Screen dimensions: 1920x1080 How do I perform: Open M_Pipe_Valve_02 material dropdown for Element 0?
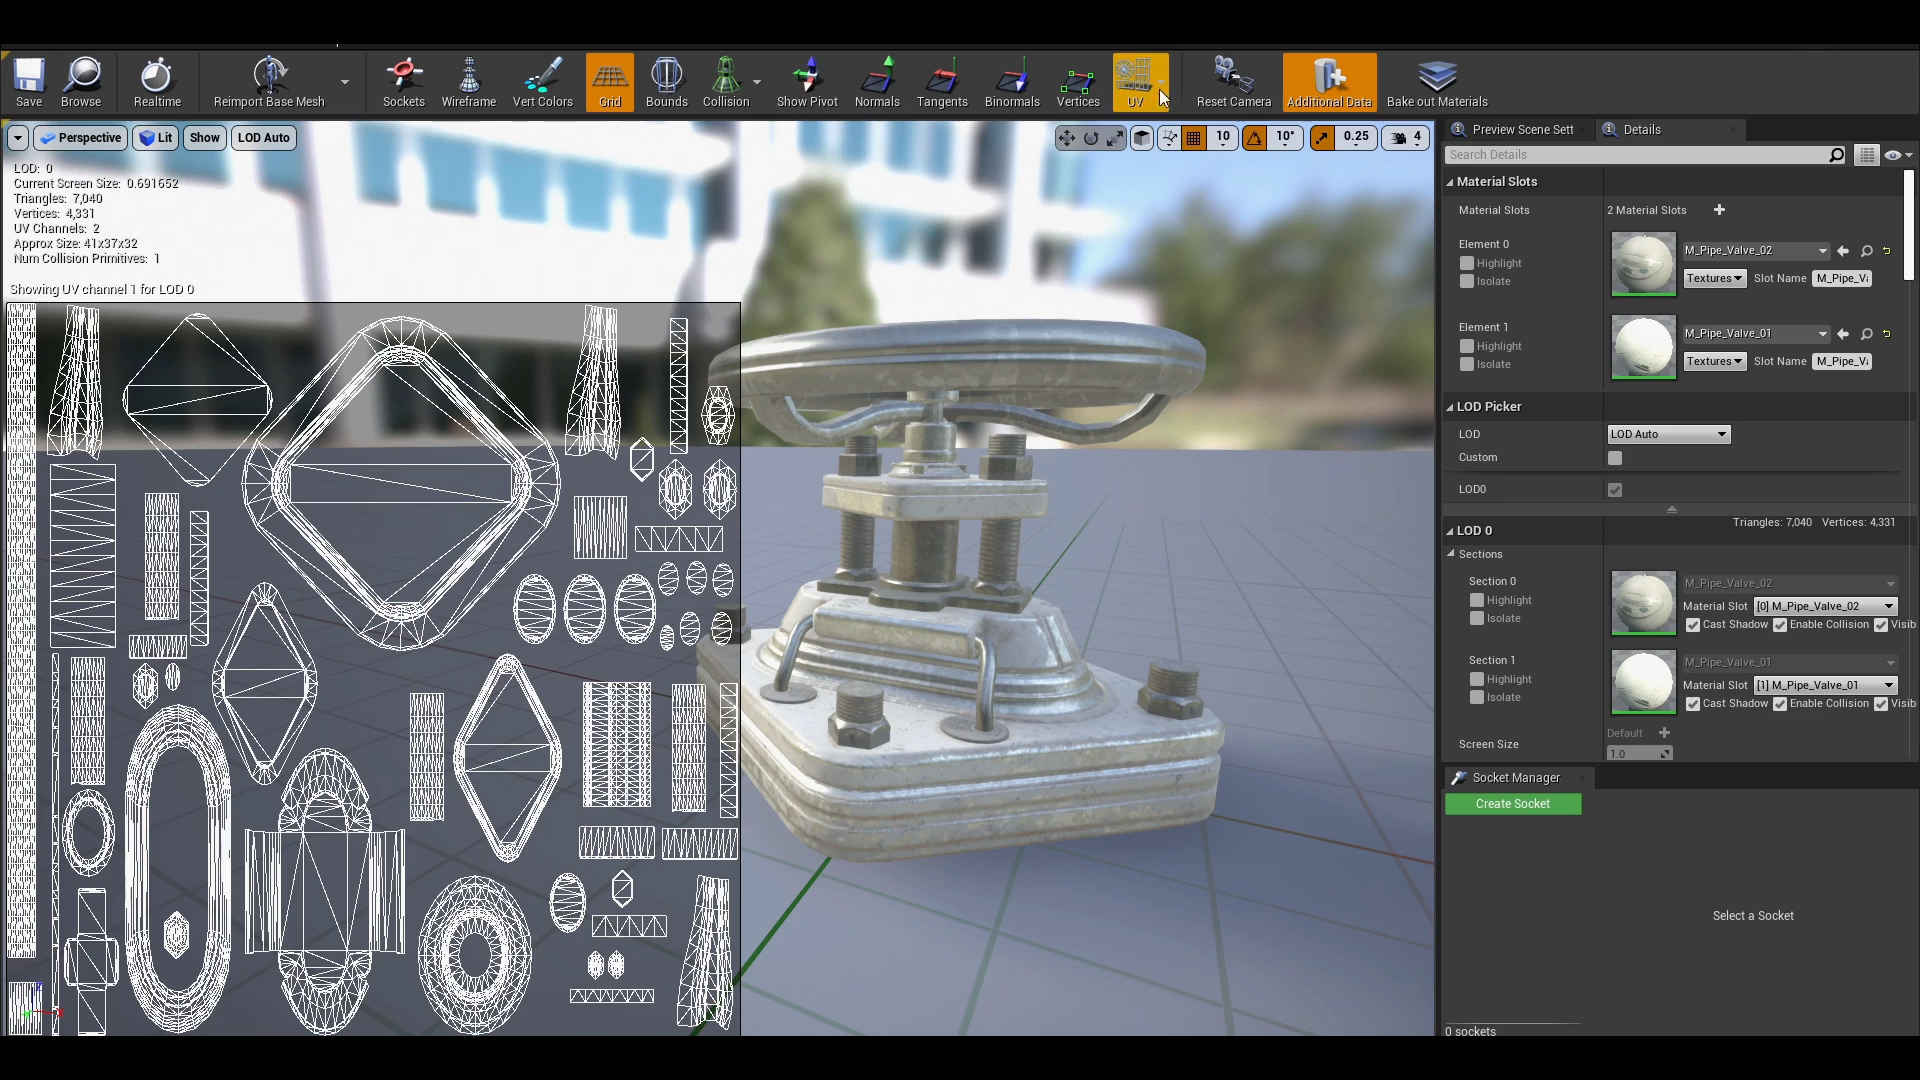[x=1756, y=251]
